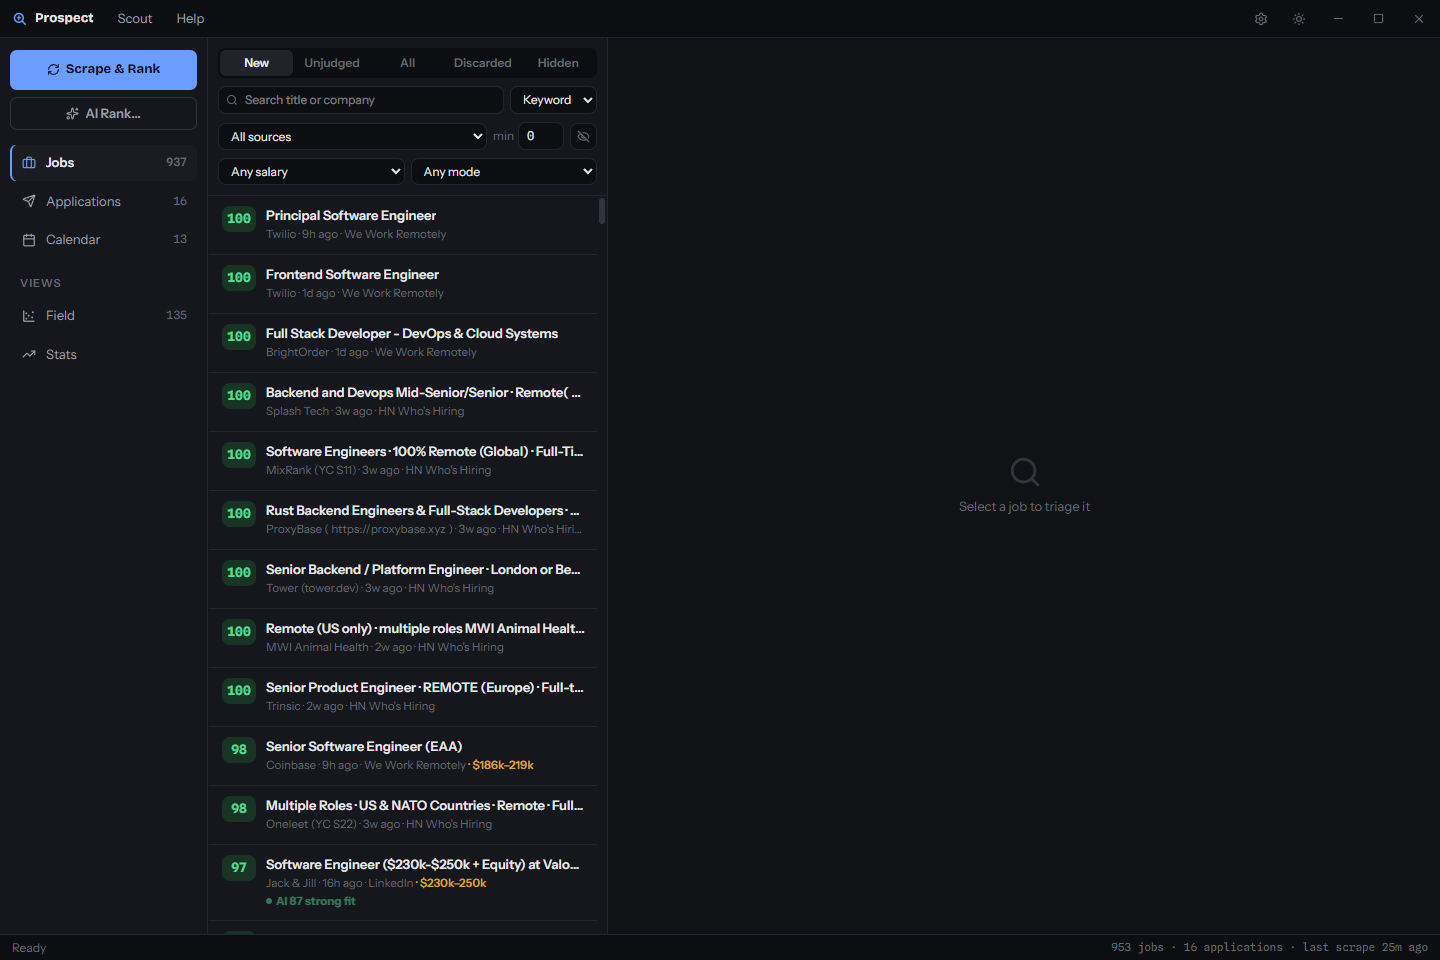This screenshot has width=1440, height=960.
Task: Toggle hidden-jobs eye-slash button
Action: coord(584,137)
